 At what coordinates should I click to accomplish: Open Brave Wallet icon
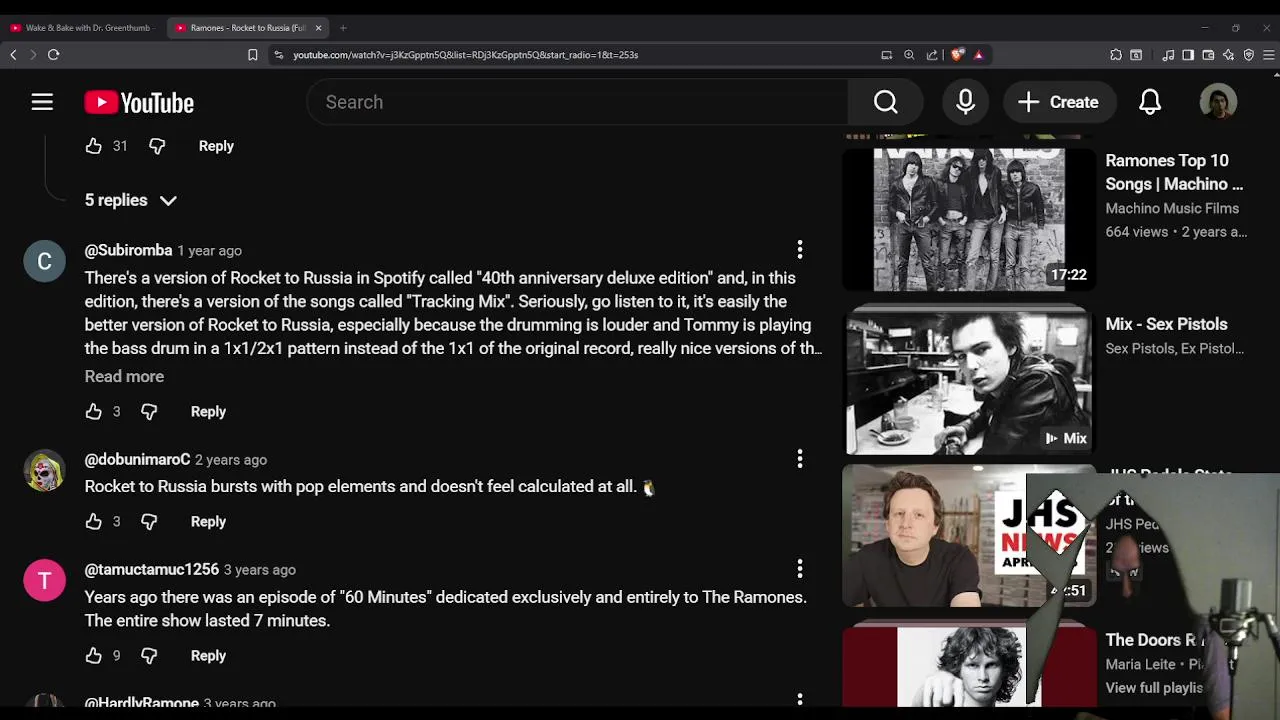click(1208, 55)
